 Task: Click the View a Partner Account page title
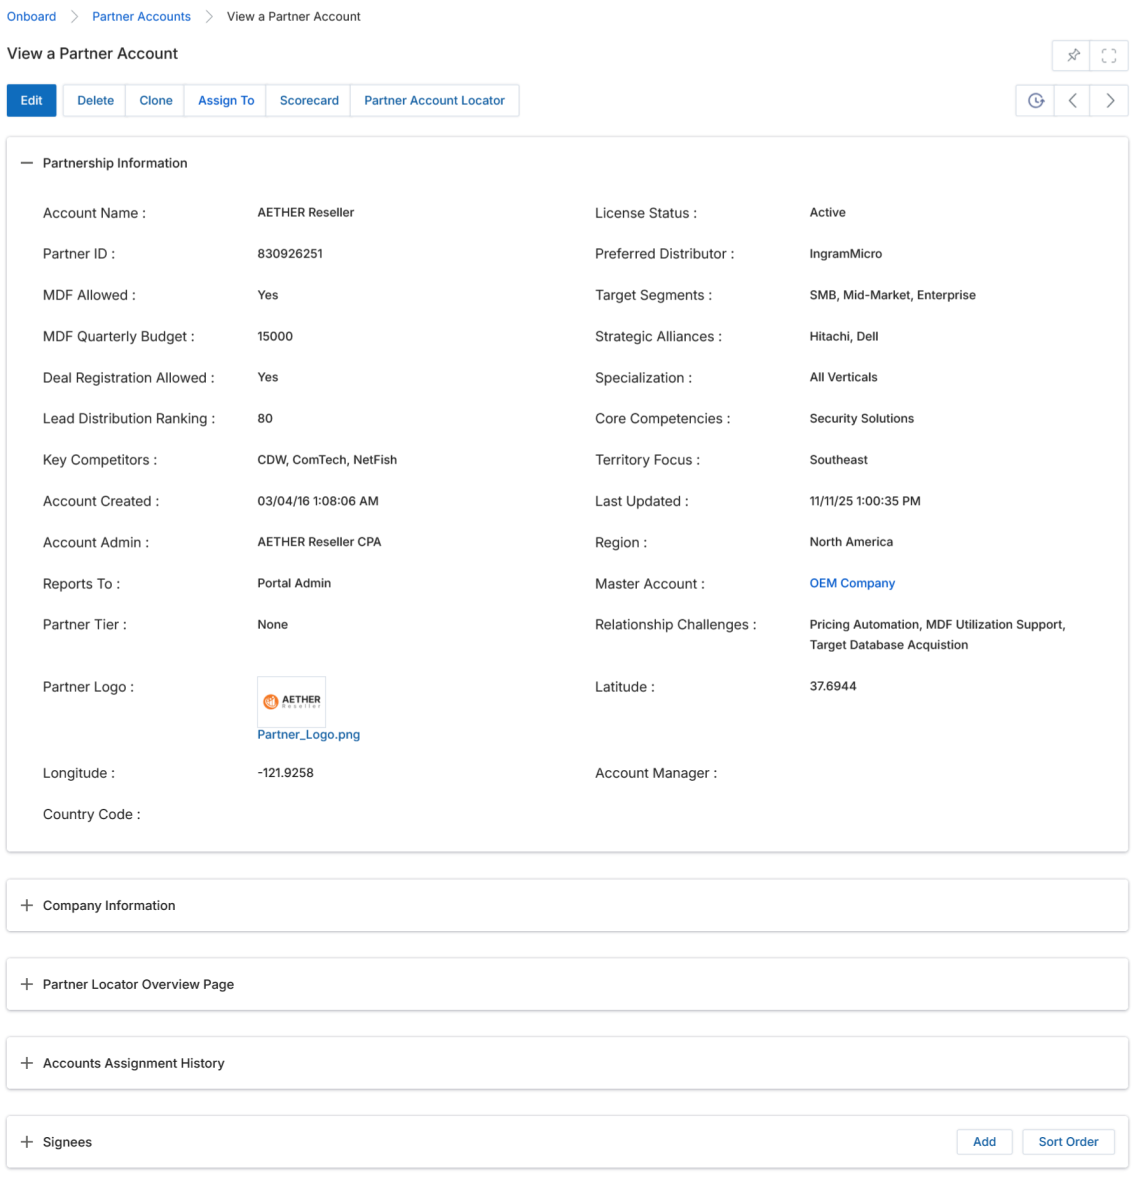tap(92, 54)
